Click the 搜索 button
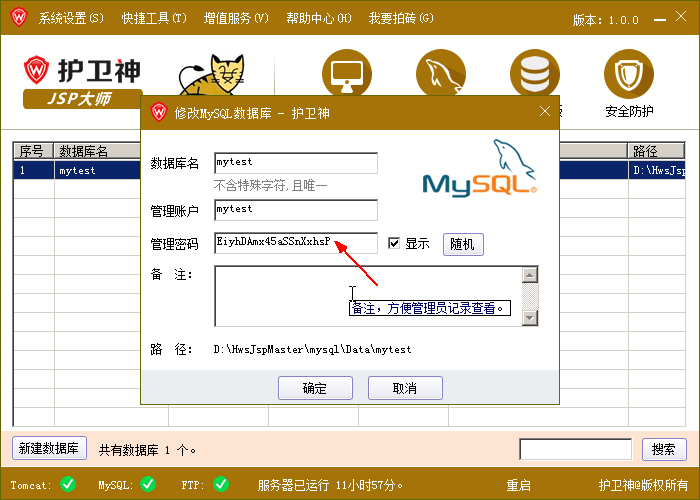The height and width of the screenshot is (500, 700). point(664,449)
